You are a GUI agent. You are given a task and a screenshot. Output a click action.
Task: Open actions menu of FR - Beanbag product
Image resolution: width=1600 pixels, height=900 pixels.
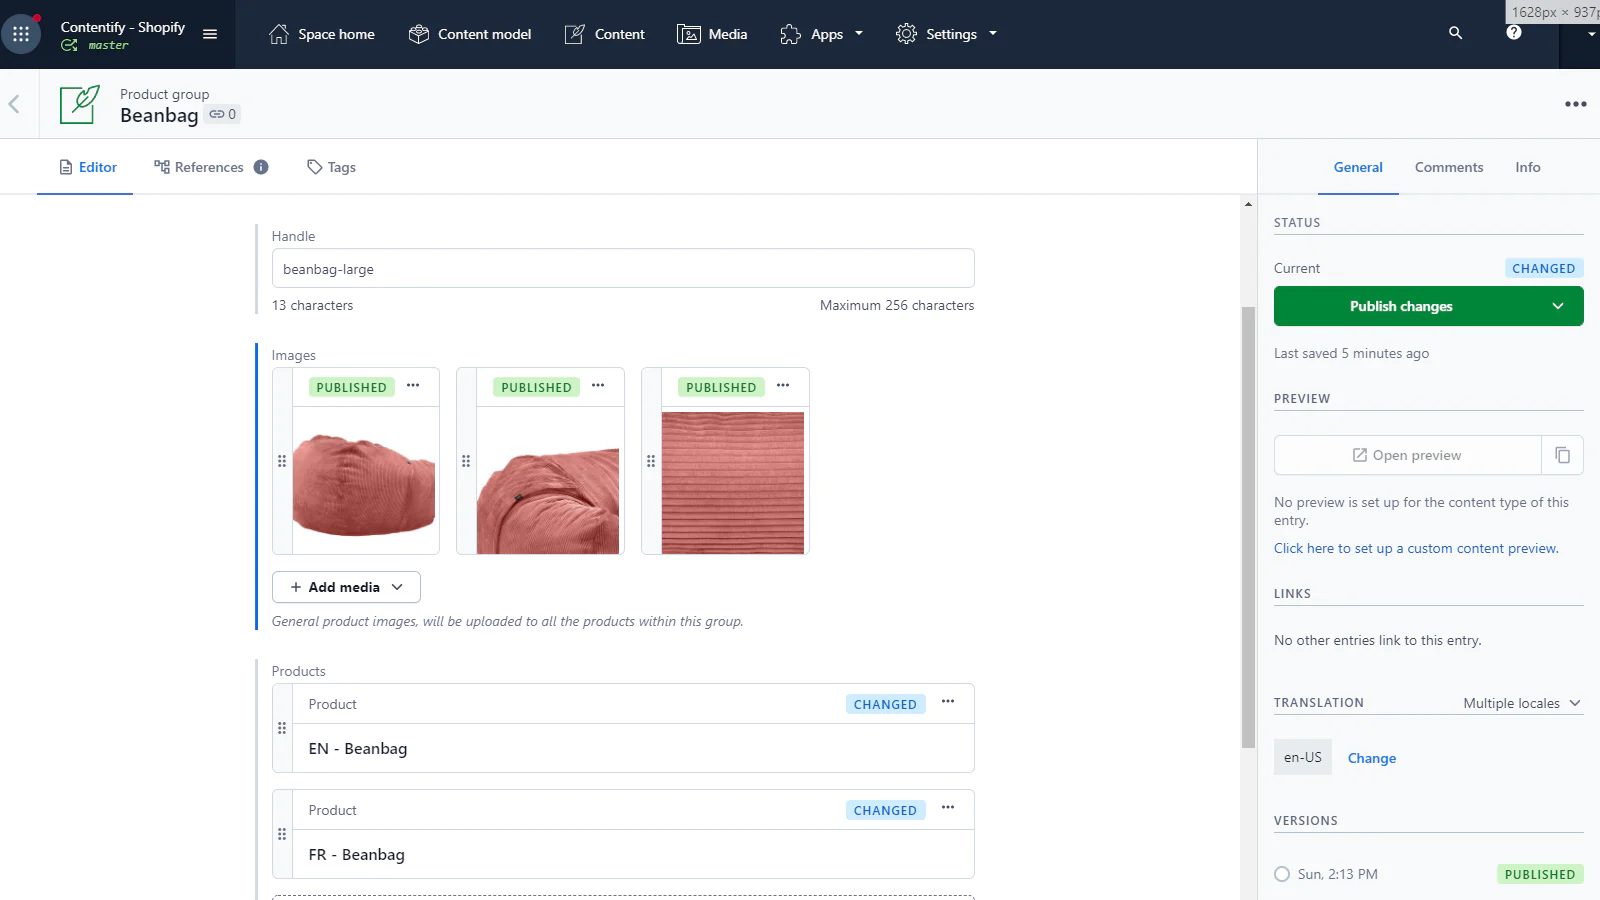[948, 808]
